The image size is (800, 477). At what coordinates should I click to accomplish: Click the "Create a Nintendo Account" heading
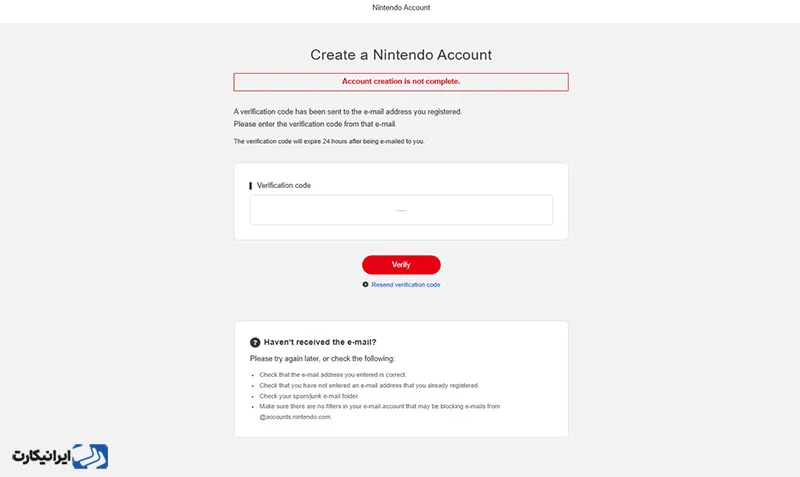tap(401, 55)
